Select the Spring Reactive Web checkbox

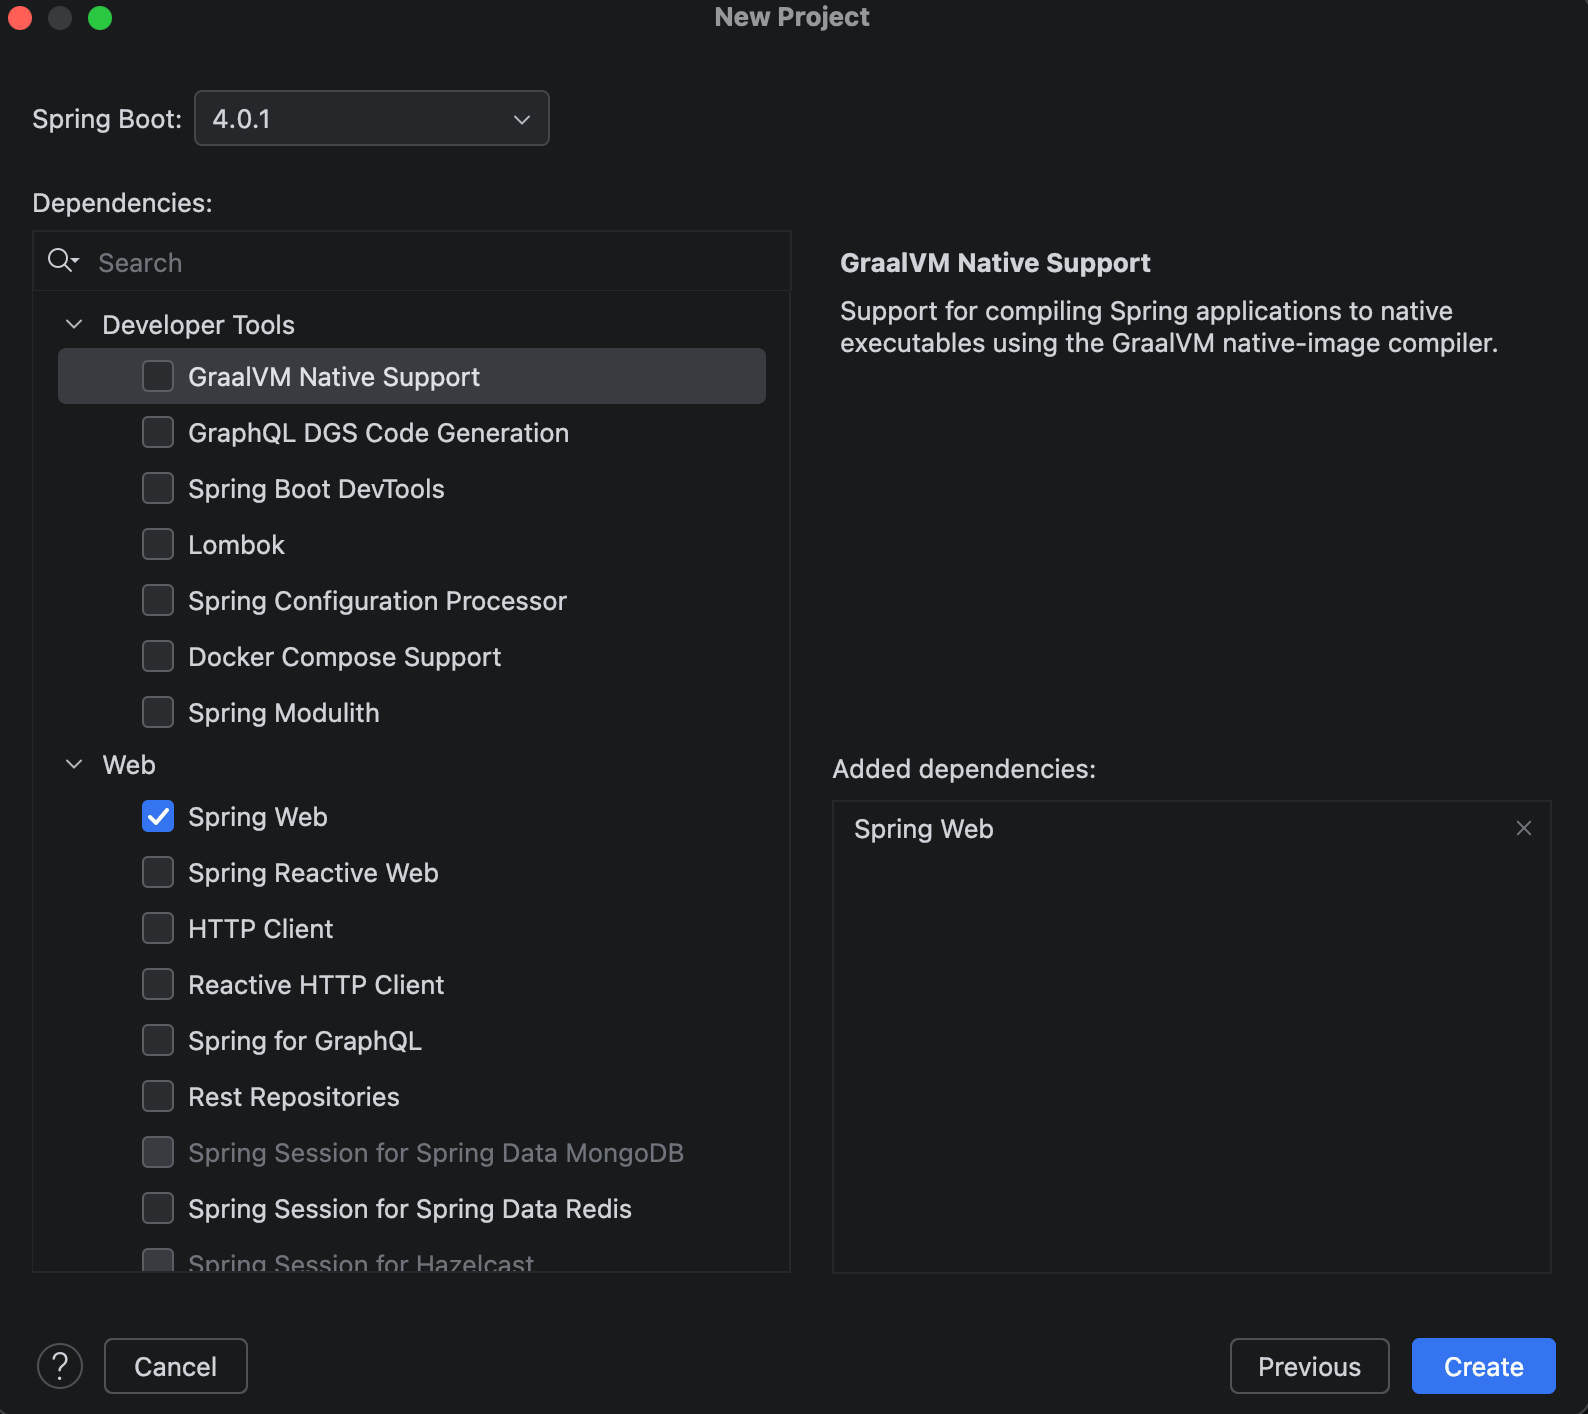[x=158, y=873]
